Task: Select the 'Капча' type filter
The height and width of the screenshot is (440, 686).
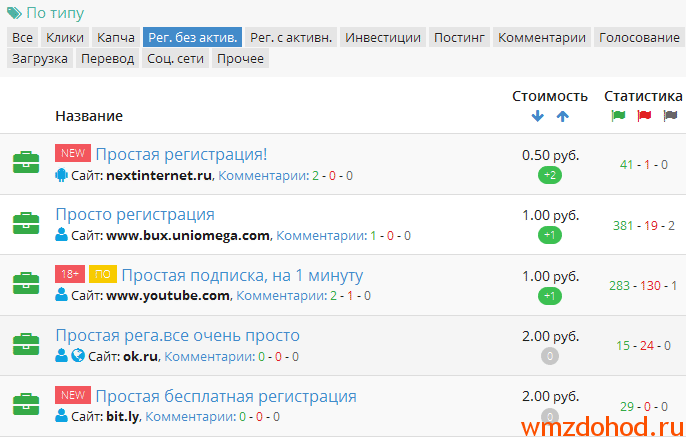Action: 116,37
